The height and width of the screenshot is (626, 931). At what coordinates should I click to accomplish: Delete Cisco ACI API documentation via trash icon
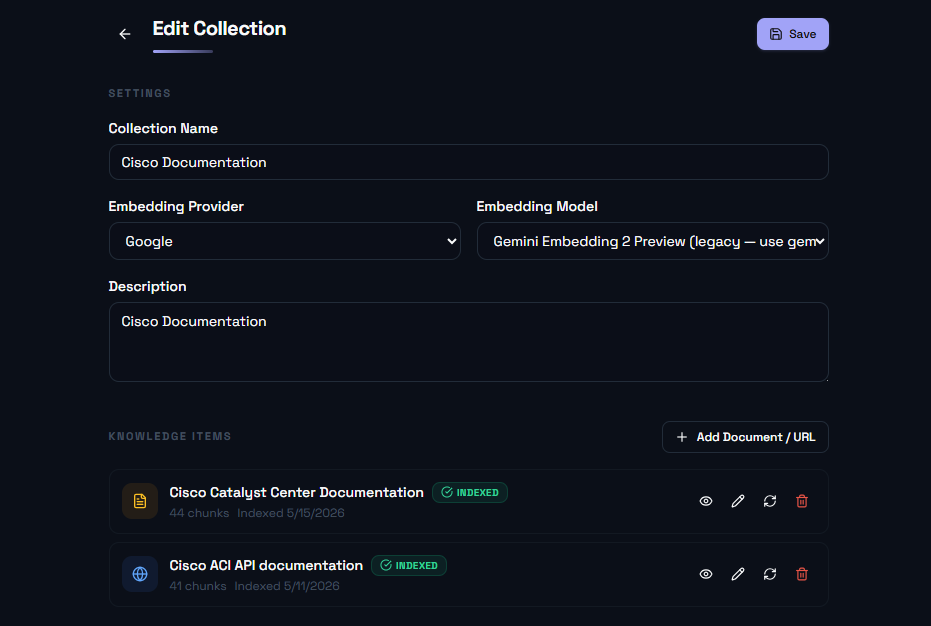(x=802, y=574)
